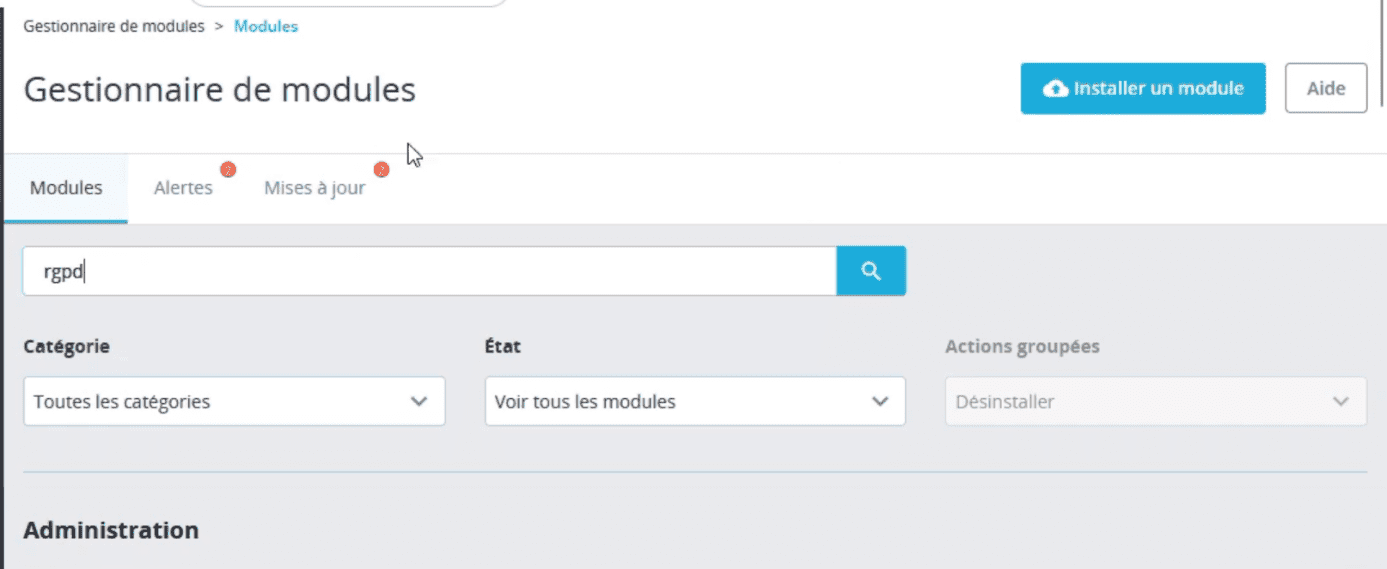The height and width of the screenshot is (569, 1387).
Task: Focus the module search field containing rgpd
Action: (x=430, y=271)
